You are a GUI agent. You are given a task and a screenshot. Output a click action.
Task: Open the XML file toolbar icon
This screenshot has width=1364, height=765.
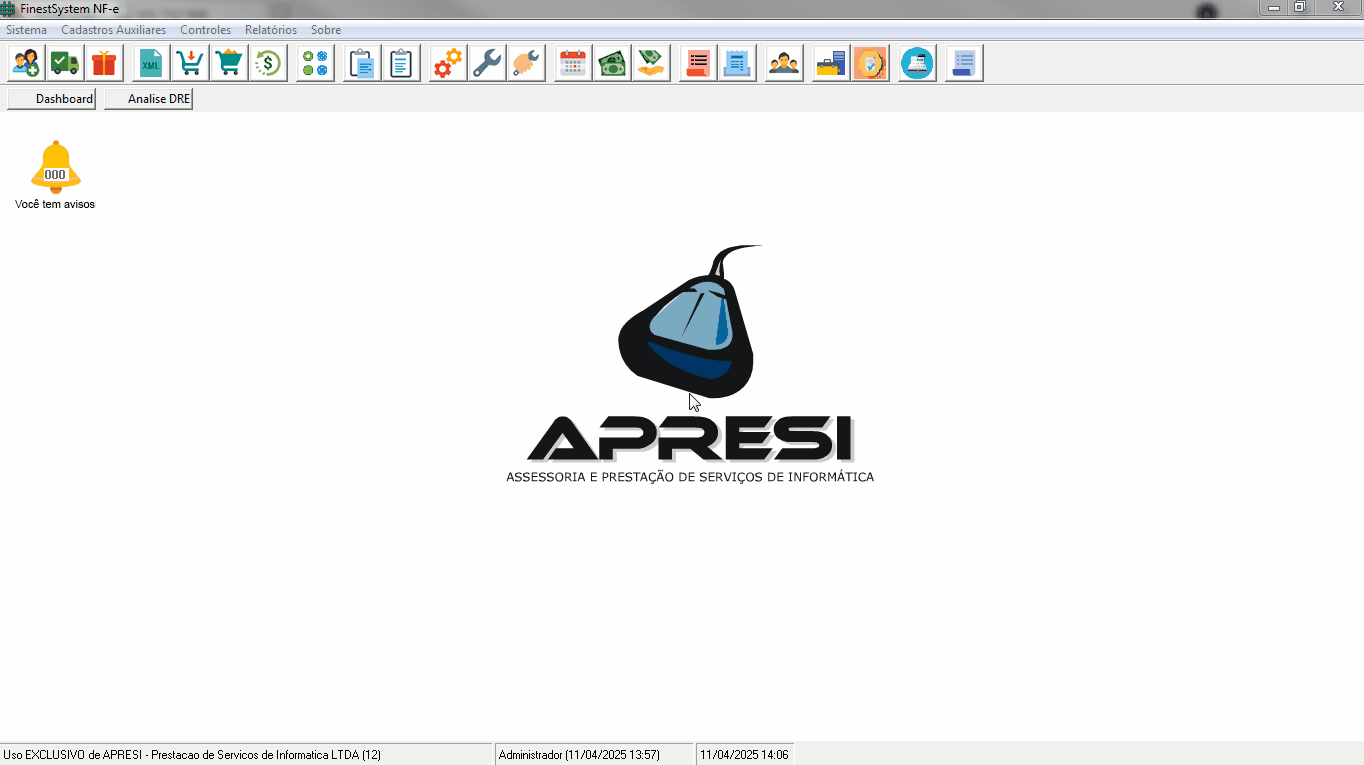tap(151, 64)
